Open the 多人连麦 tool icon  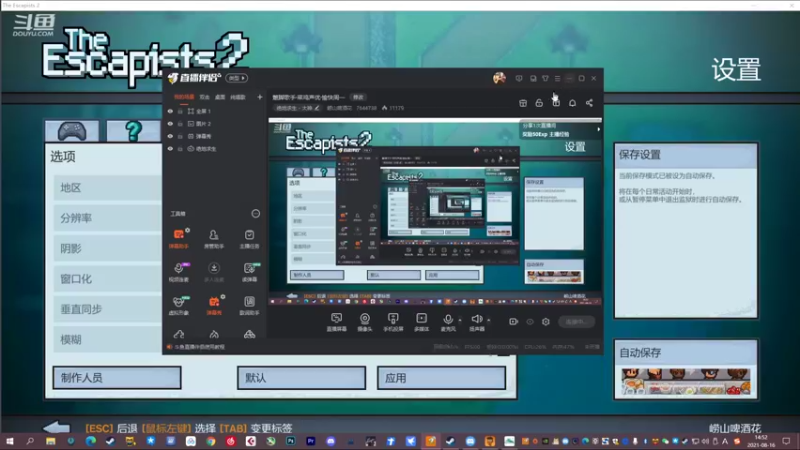tap(214, 272)
